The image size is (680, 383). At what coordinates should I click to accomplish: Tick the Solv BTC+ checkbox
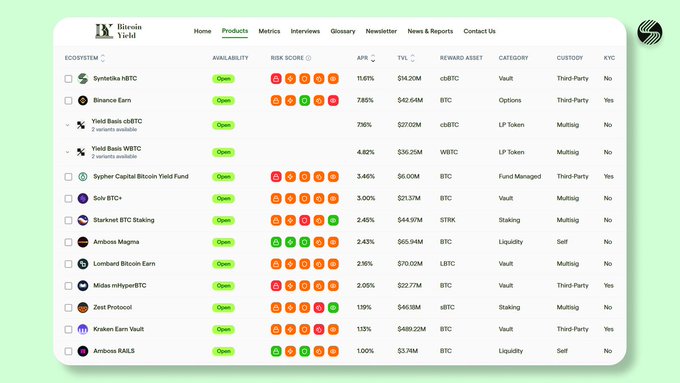pos(69,199)
